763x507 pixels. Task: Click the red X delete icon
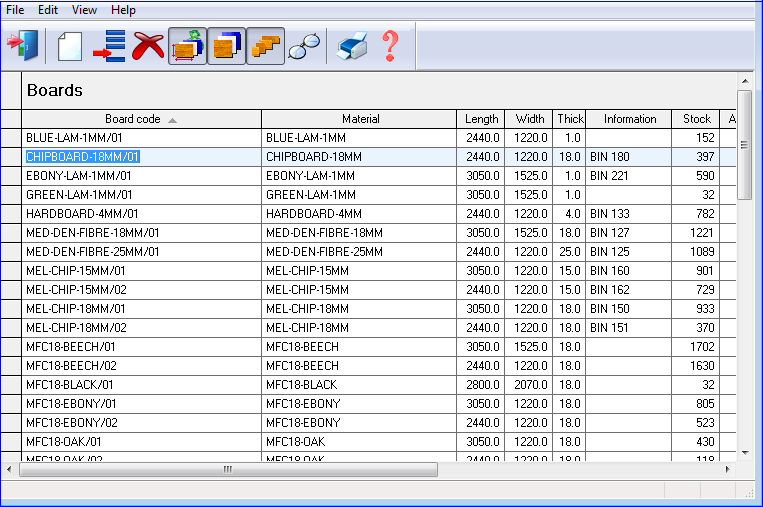148,46
